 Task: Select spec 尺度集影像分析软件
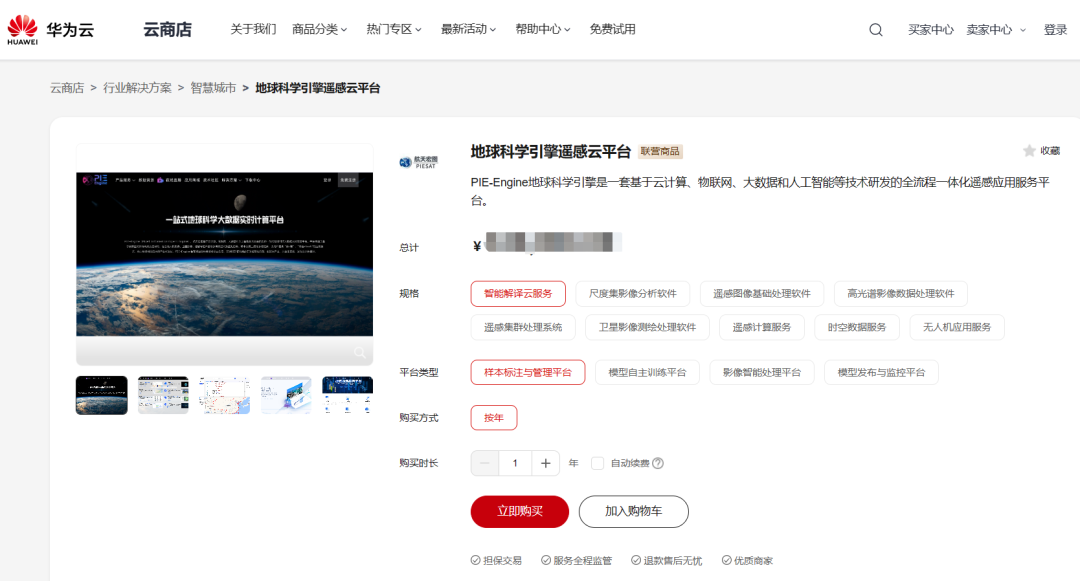click(x=633, y=294)
